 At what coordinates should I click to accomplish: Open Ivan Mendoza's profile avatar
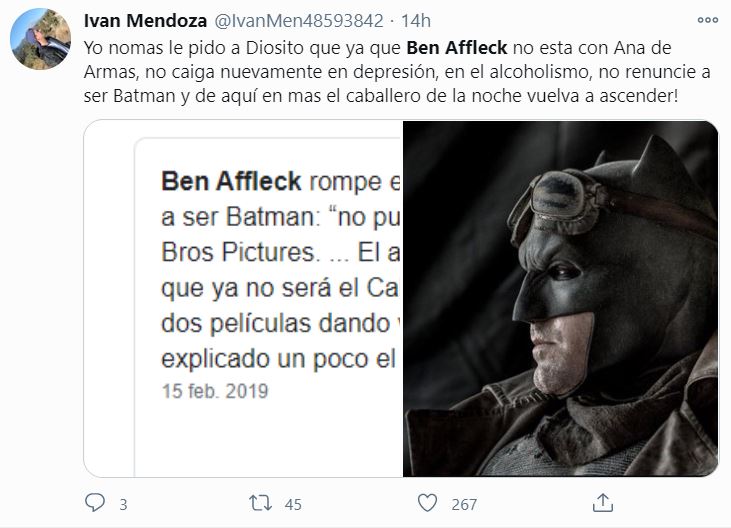coord(41,39)
